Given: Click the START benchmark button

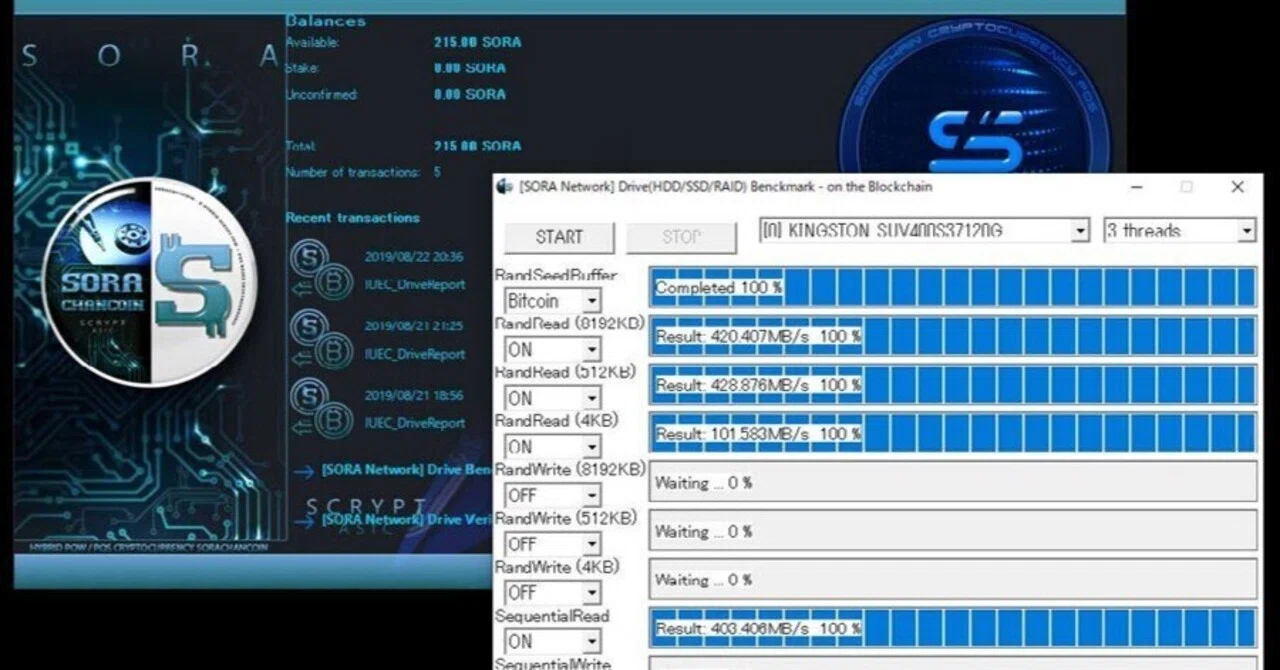Looking at the screenshot, I should point(559,237).
